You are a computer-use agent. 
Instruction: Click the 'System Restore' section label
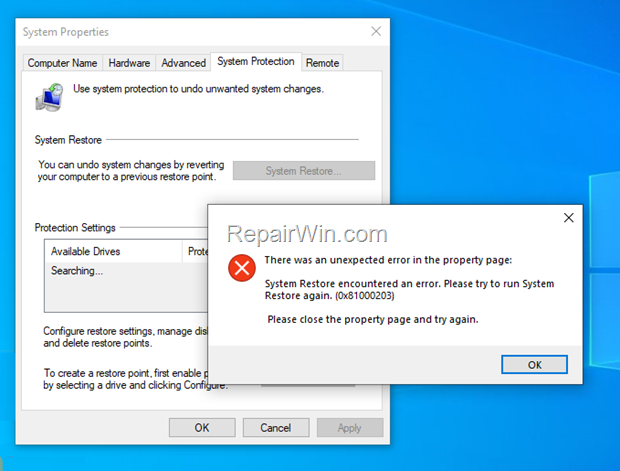pos(68,140)
